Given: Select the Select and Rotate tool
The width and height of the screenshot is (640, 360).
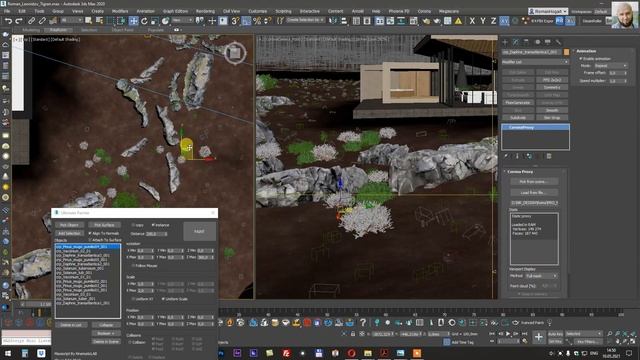Looking at the screenshot, I should tap(144, 20).
